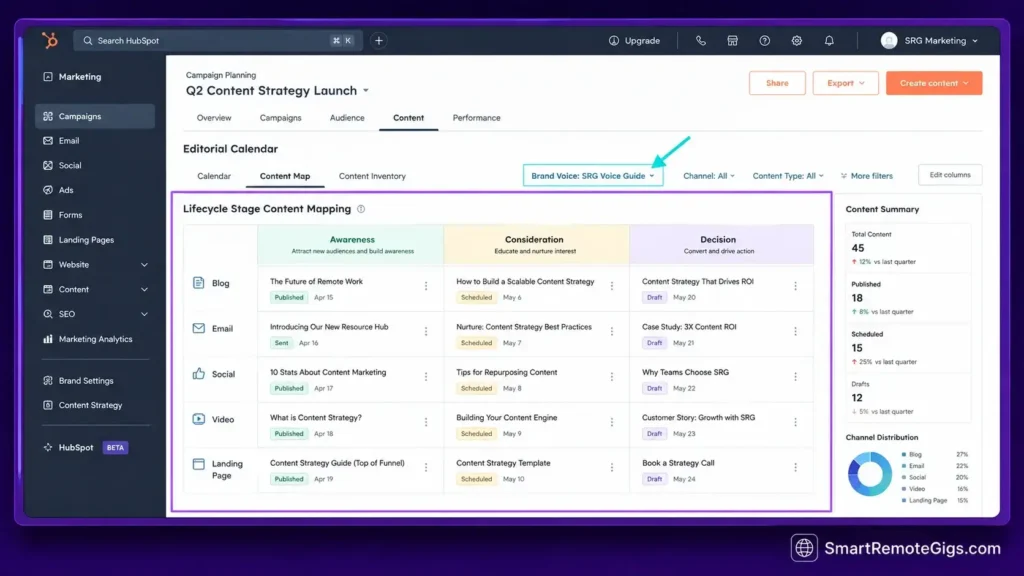Click the Upgrade link

(x=635, y=40)
